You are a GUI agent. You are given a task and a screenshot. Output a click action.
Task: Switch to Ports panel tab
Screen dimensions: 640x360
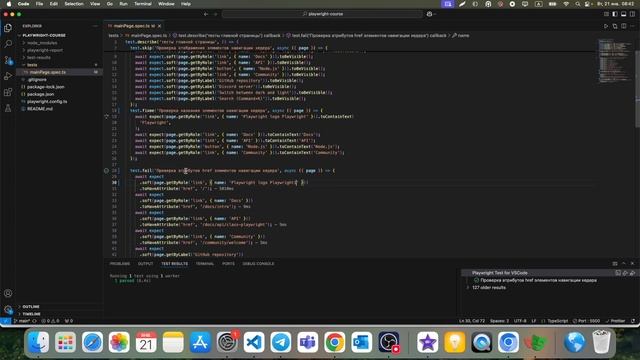[x=228, y=264]
